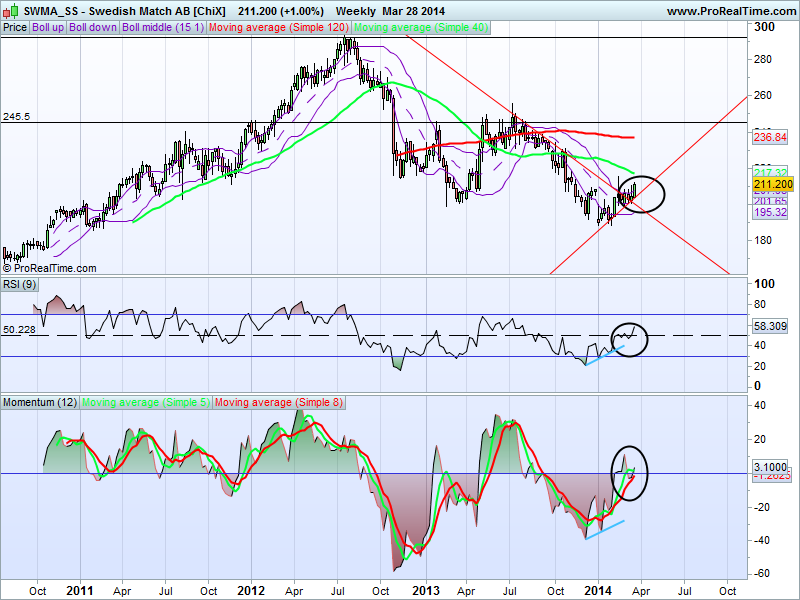Click the RSI (9) indicator label
800x600 pixels.
(19, 284)
